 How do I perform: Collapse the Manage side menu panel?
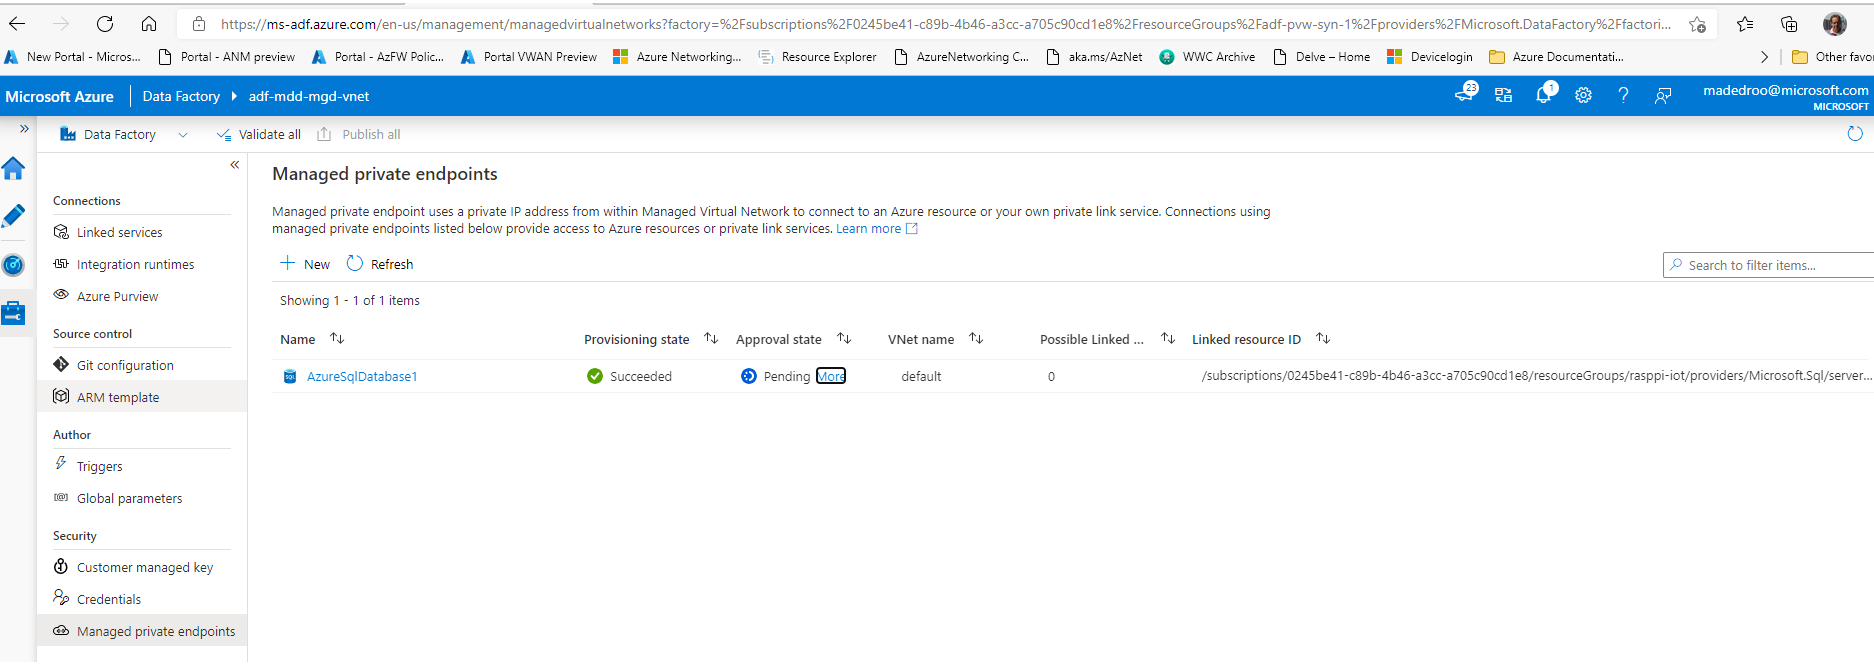[x=235, y=165]
